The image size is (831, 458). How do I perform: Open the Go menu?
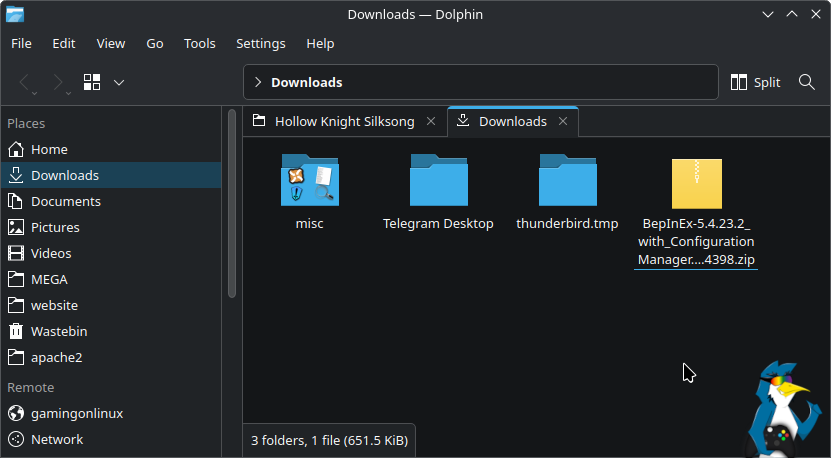[155, 43]
